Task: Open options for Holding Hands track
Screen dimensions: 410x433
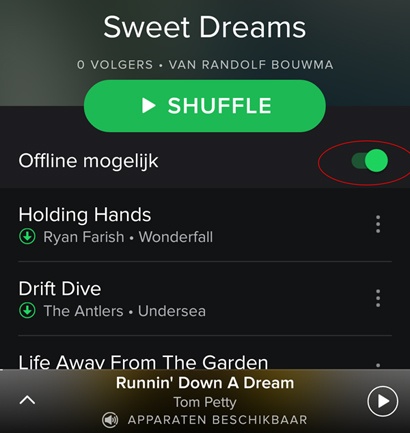Action: point(378,224)
